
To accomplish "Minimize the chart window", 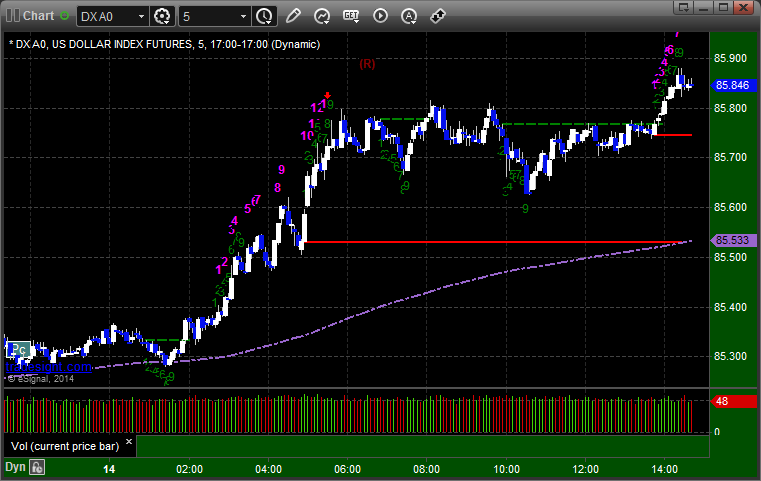I will click(704, 7).
